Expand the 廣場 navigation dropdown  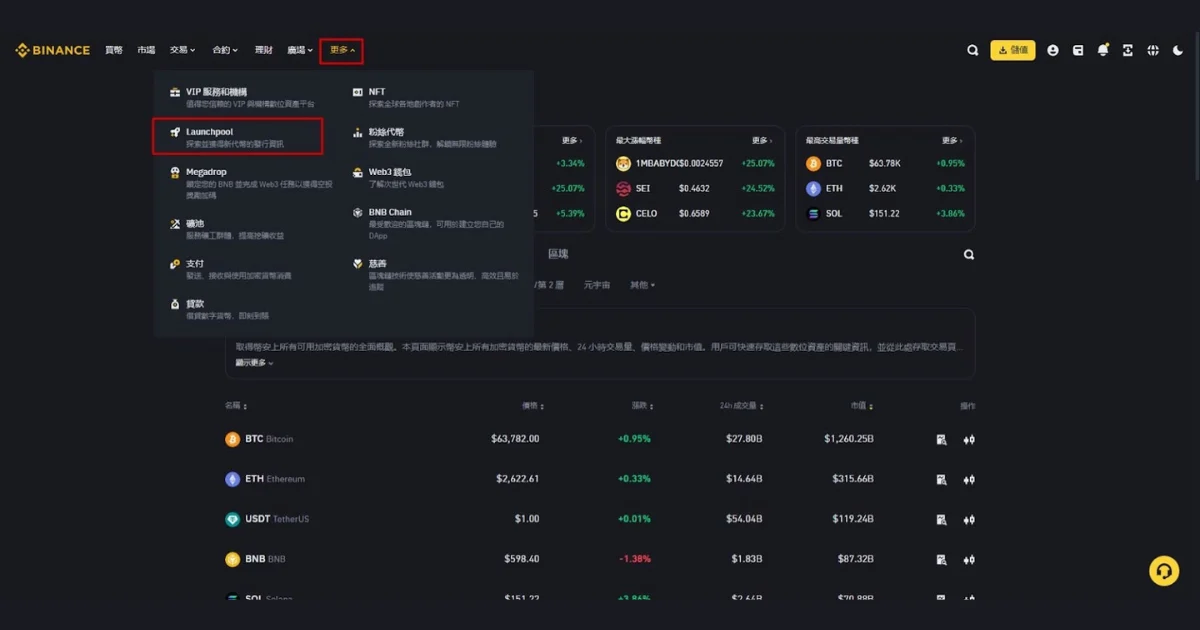(300, 50)
